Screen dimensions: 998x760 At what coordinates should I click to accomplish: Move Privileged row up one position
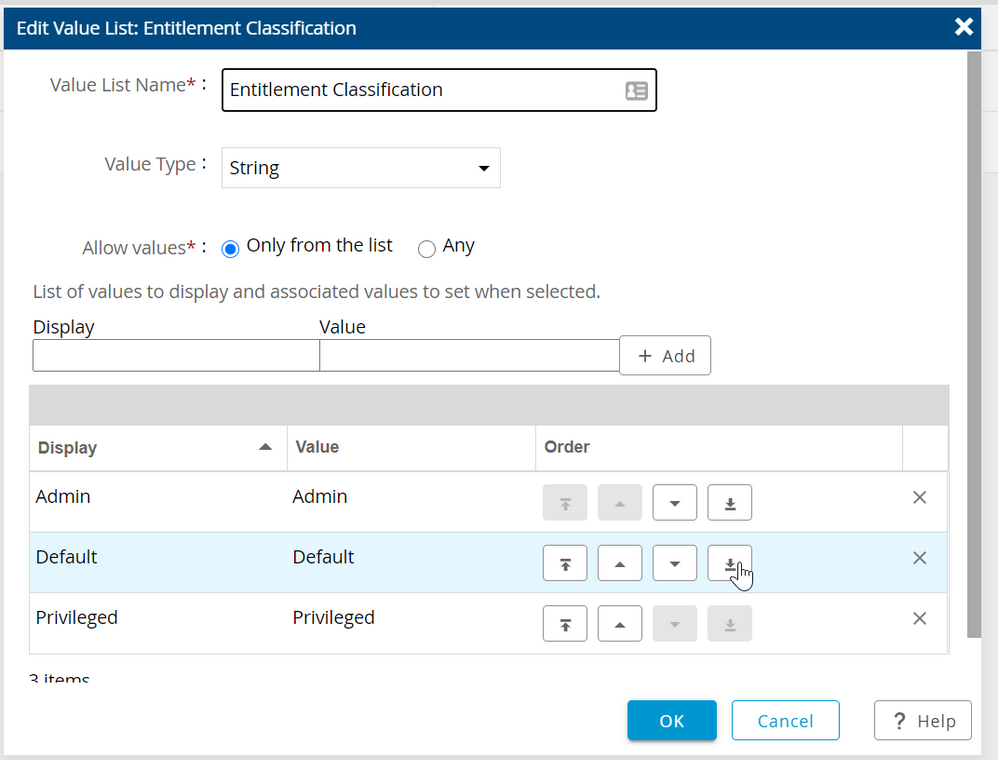[619, 624]
